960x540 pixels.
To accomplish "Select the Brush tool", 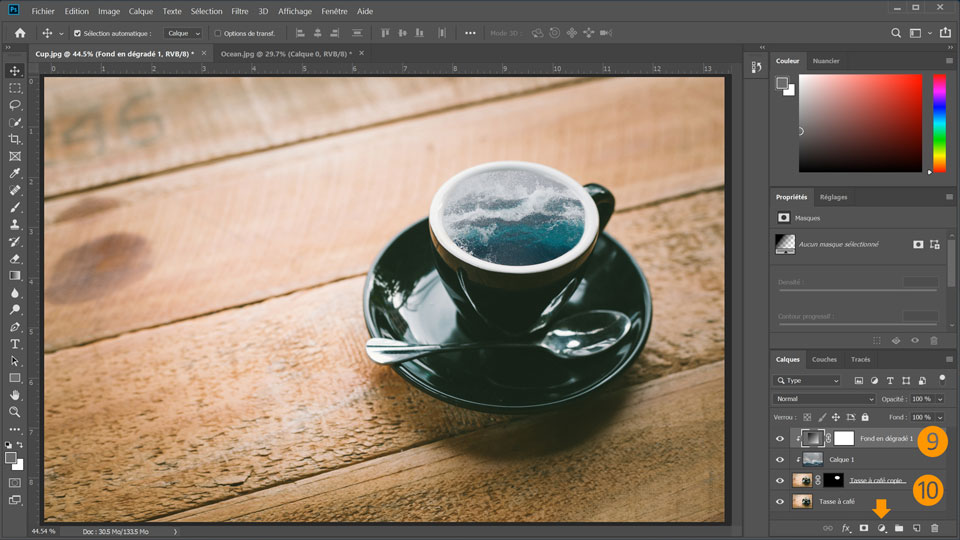I will point(15,208).
